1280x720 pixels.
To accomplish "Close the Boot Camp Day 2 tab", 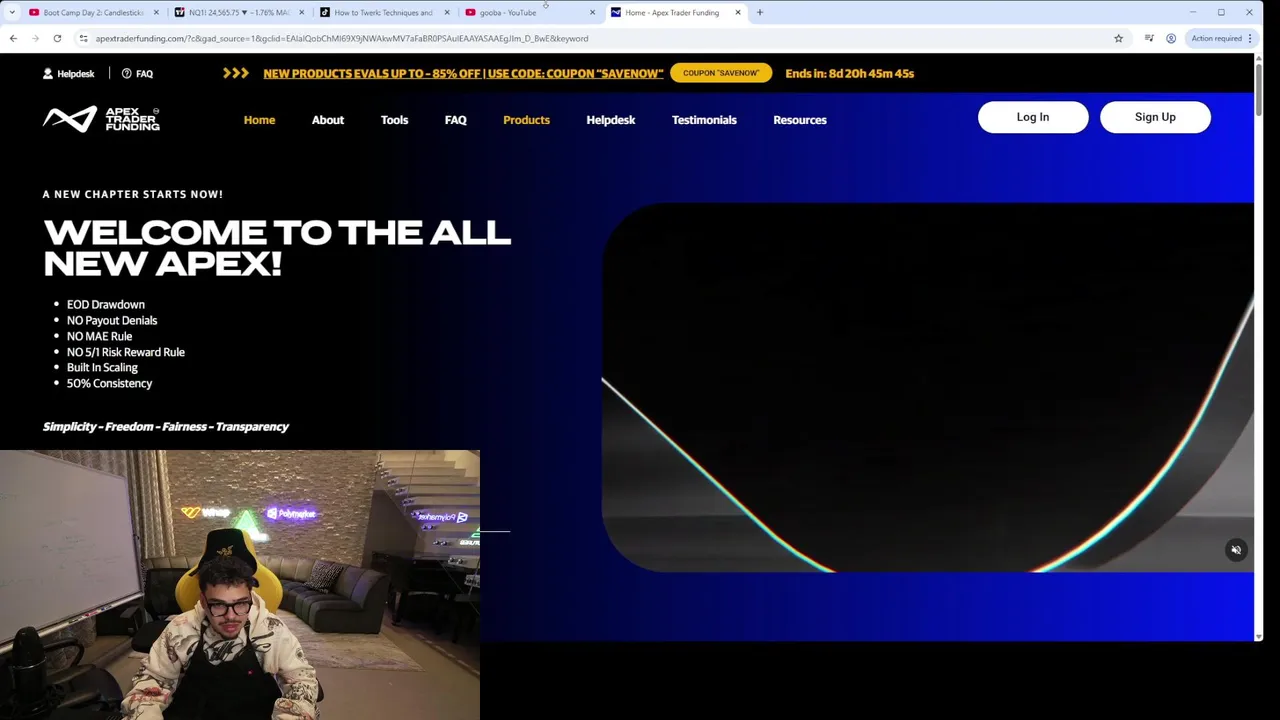I will pyautogui.click(x=156, y=12).
